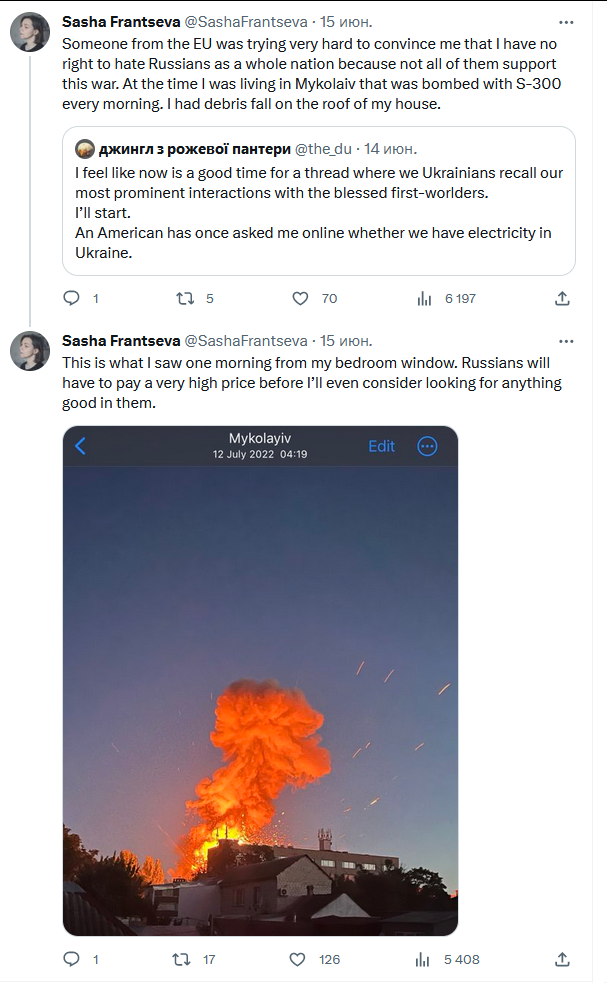
Task: Open Sasha Frantseva's avatar on first tweet
Action: click(x=30, y=32)
